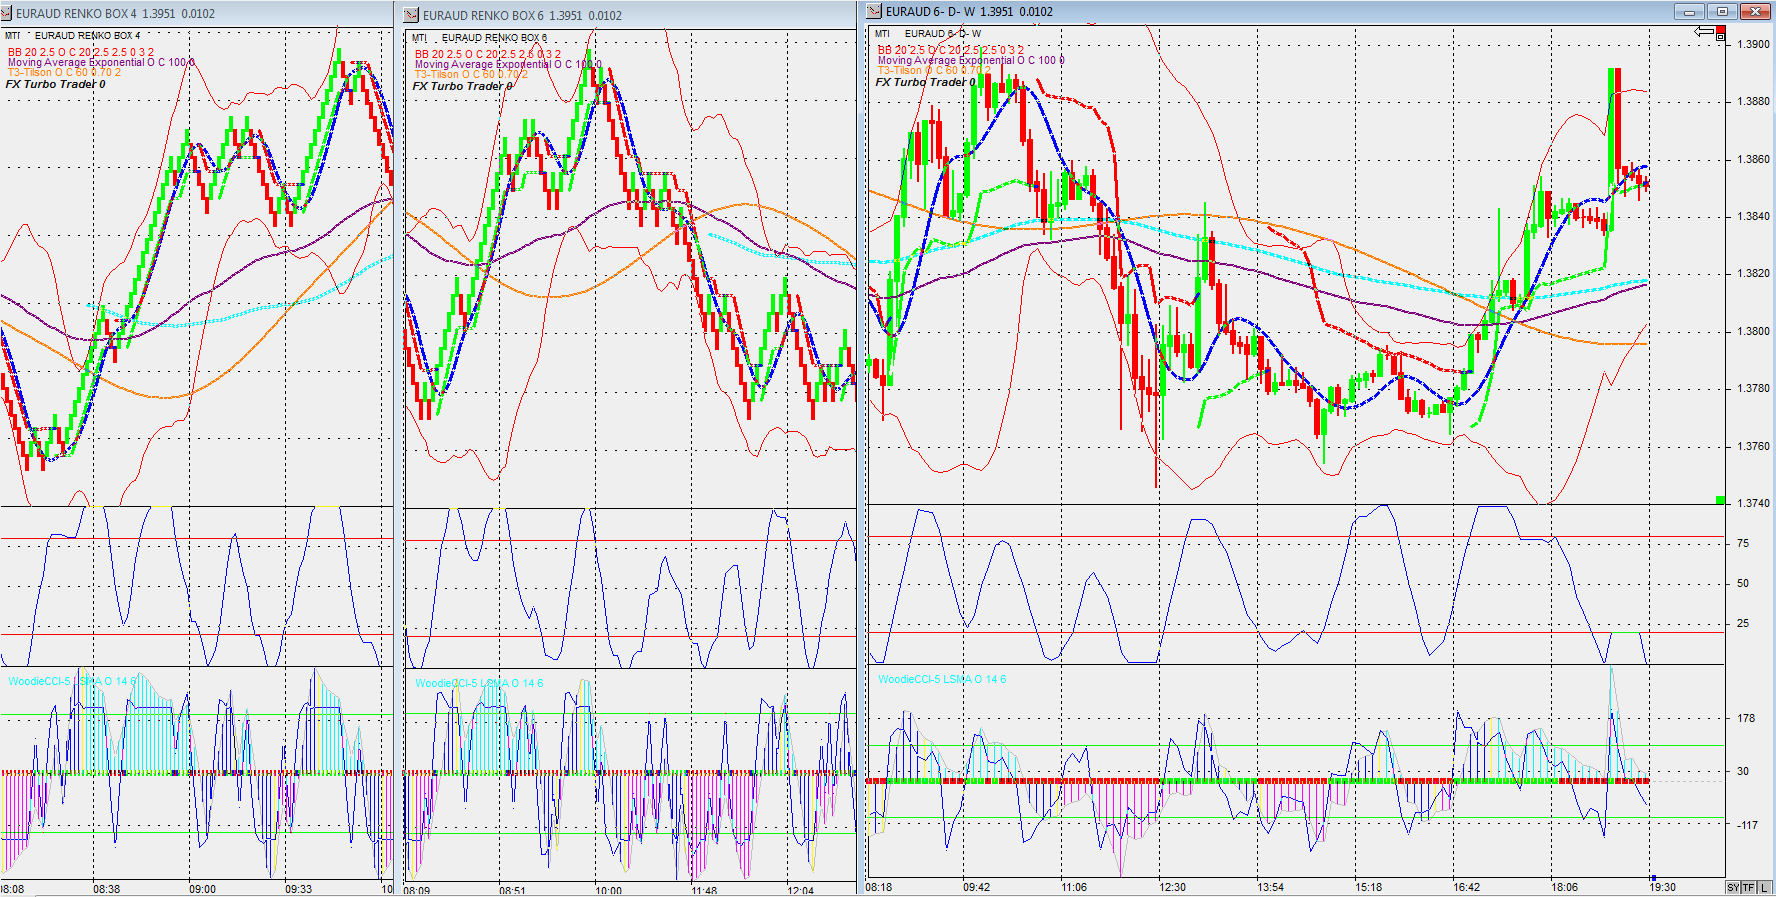Select the FX Turbo Trader 0 label in RENKO BOX 6

[x=463, y=86]
